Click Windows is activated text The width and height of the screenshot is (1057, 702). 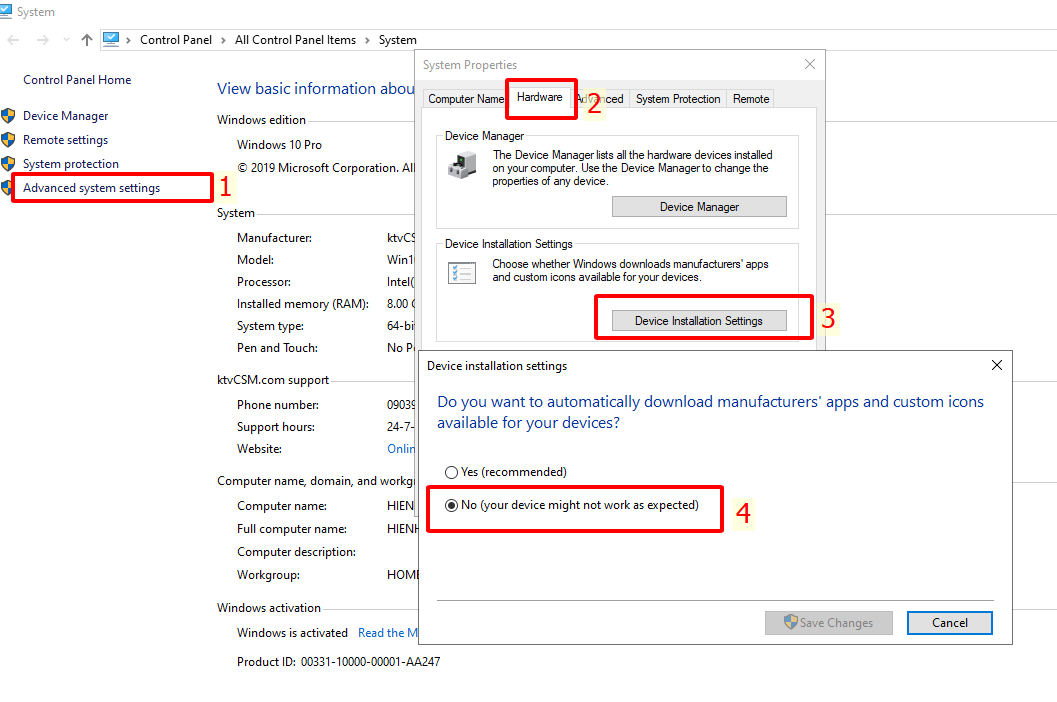point(292,633)
